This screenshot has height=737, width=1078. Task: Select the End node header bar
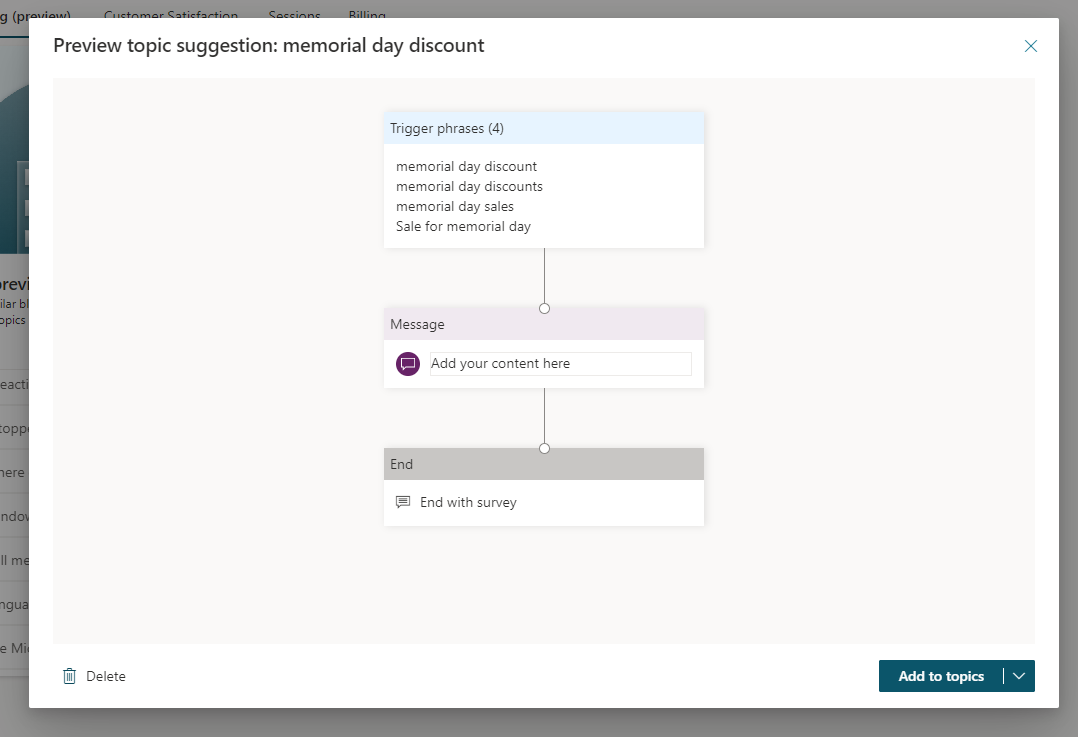tap(544, 464)
